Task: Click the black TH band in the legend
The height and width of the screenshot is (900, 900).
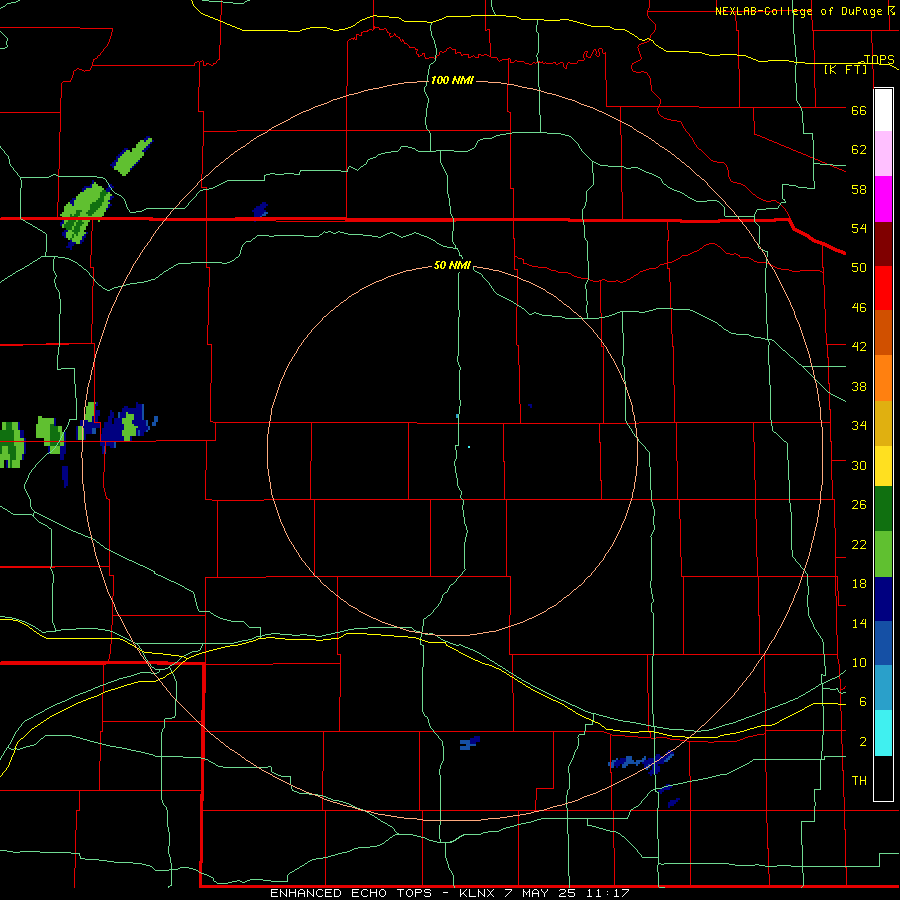Action: click(883, 777)
